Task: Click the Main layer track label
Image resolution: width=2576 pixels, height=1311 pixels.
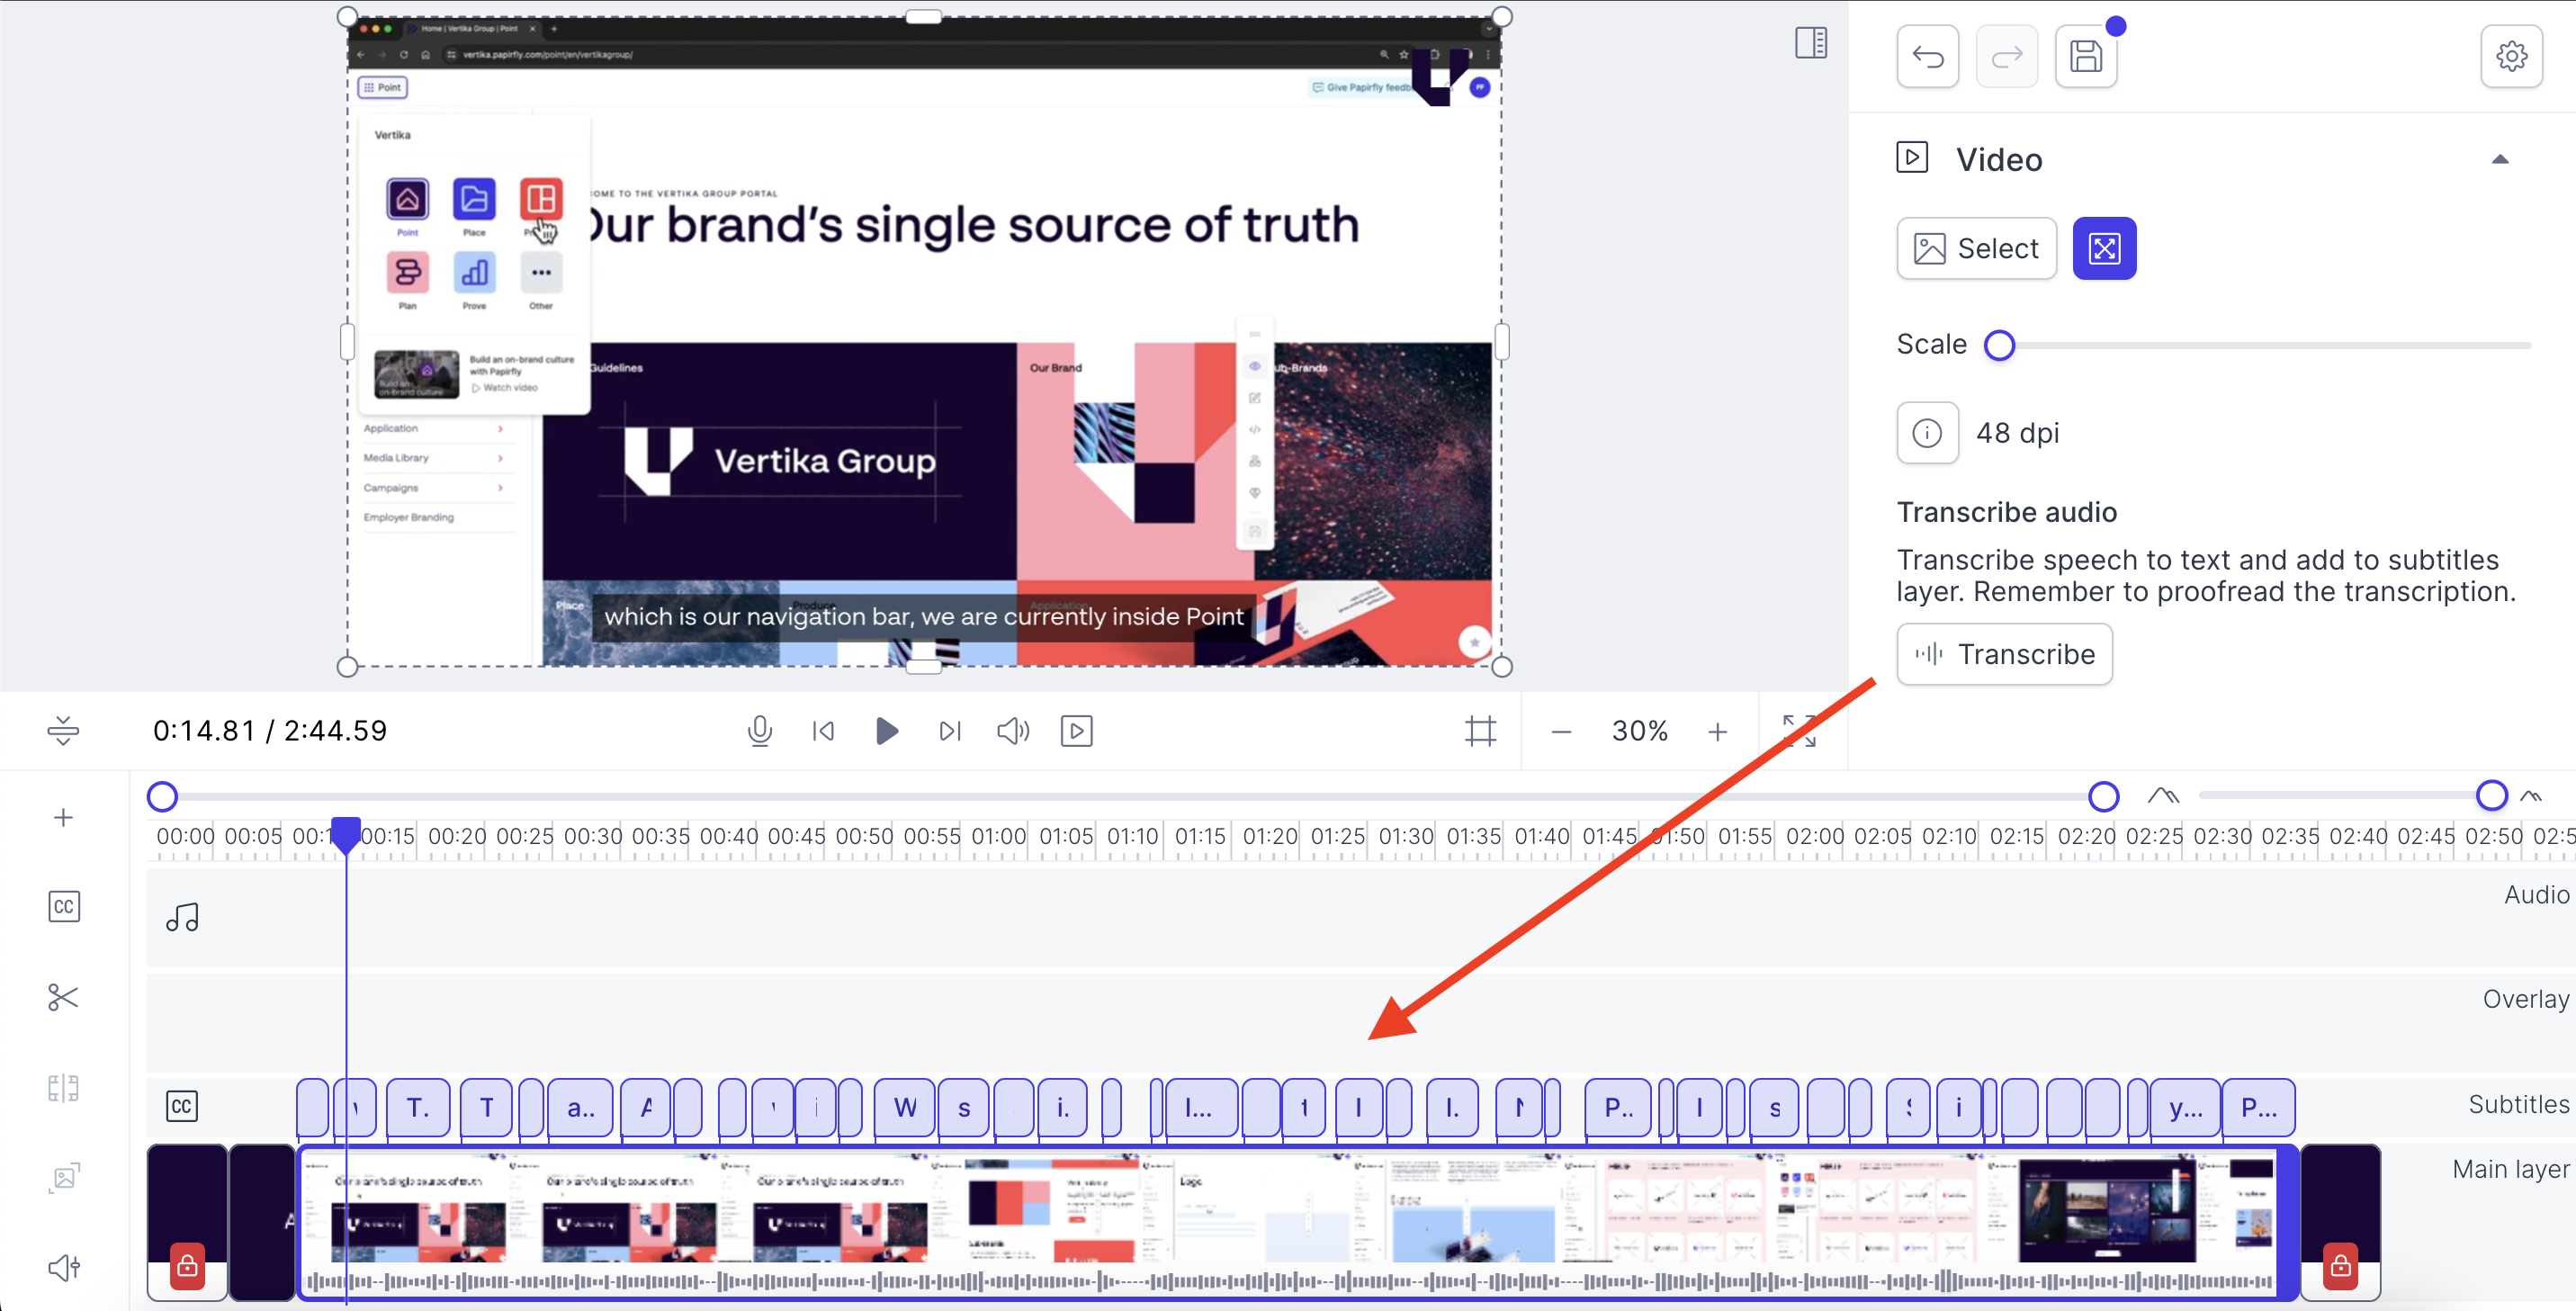Action: 2510,1169
